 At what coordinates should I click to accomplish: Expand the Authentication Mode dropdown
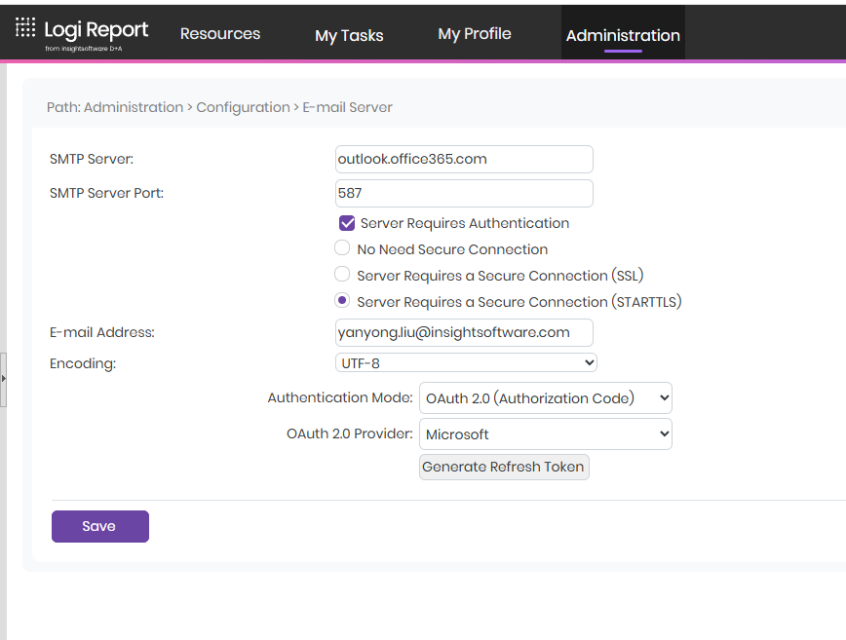pyautogui.click(x=545, y=398)
